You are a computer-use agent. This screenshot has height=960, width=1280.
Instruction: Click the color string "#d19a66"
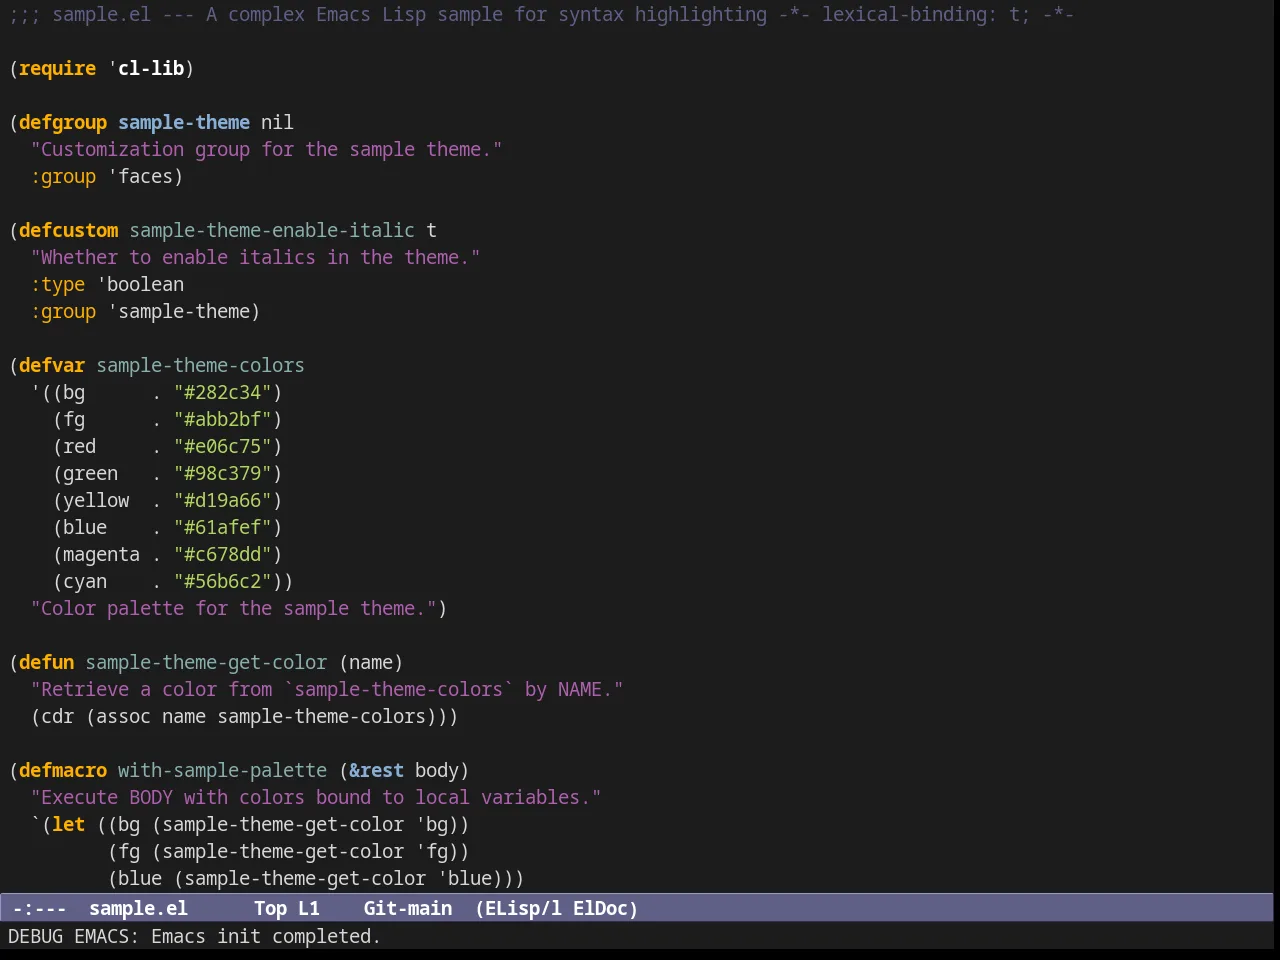pyautogui.click(x=223, y=500)
